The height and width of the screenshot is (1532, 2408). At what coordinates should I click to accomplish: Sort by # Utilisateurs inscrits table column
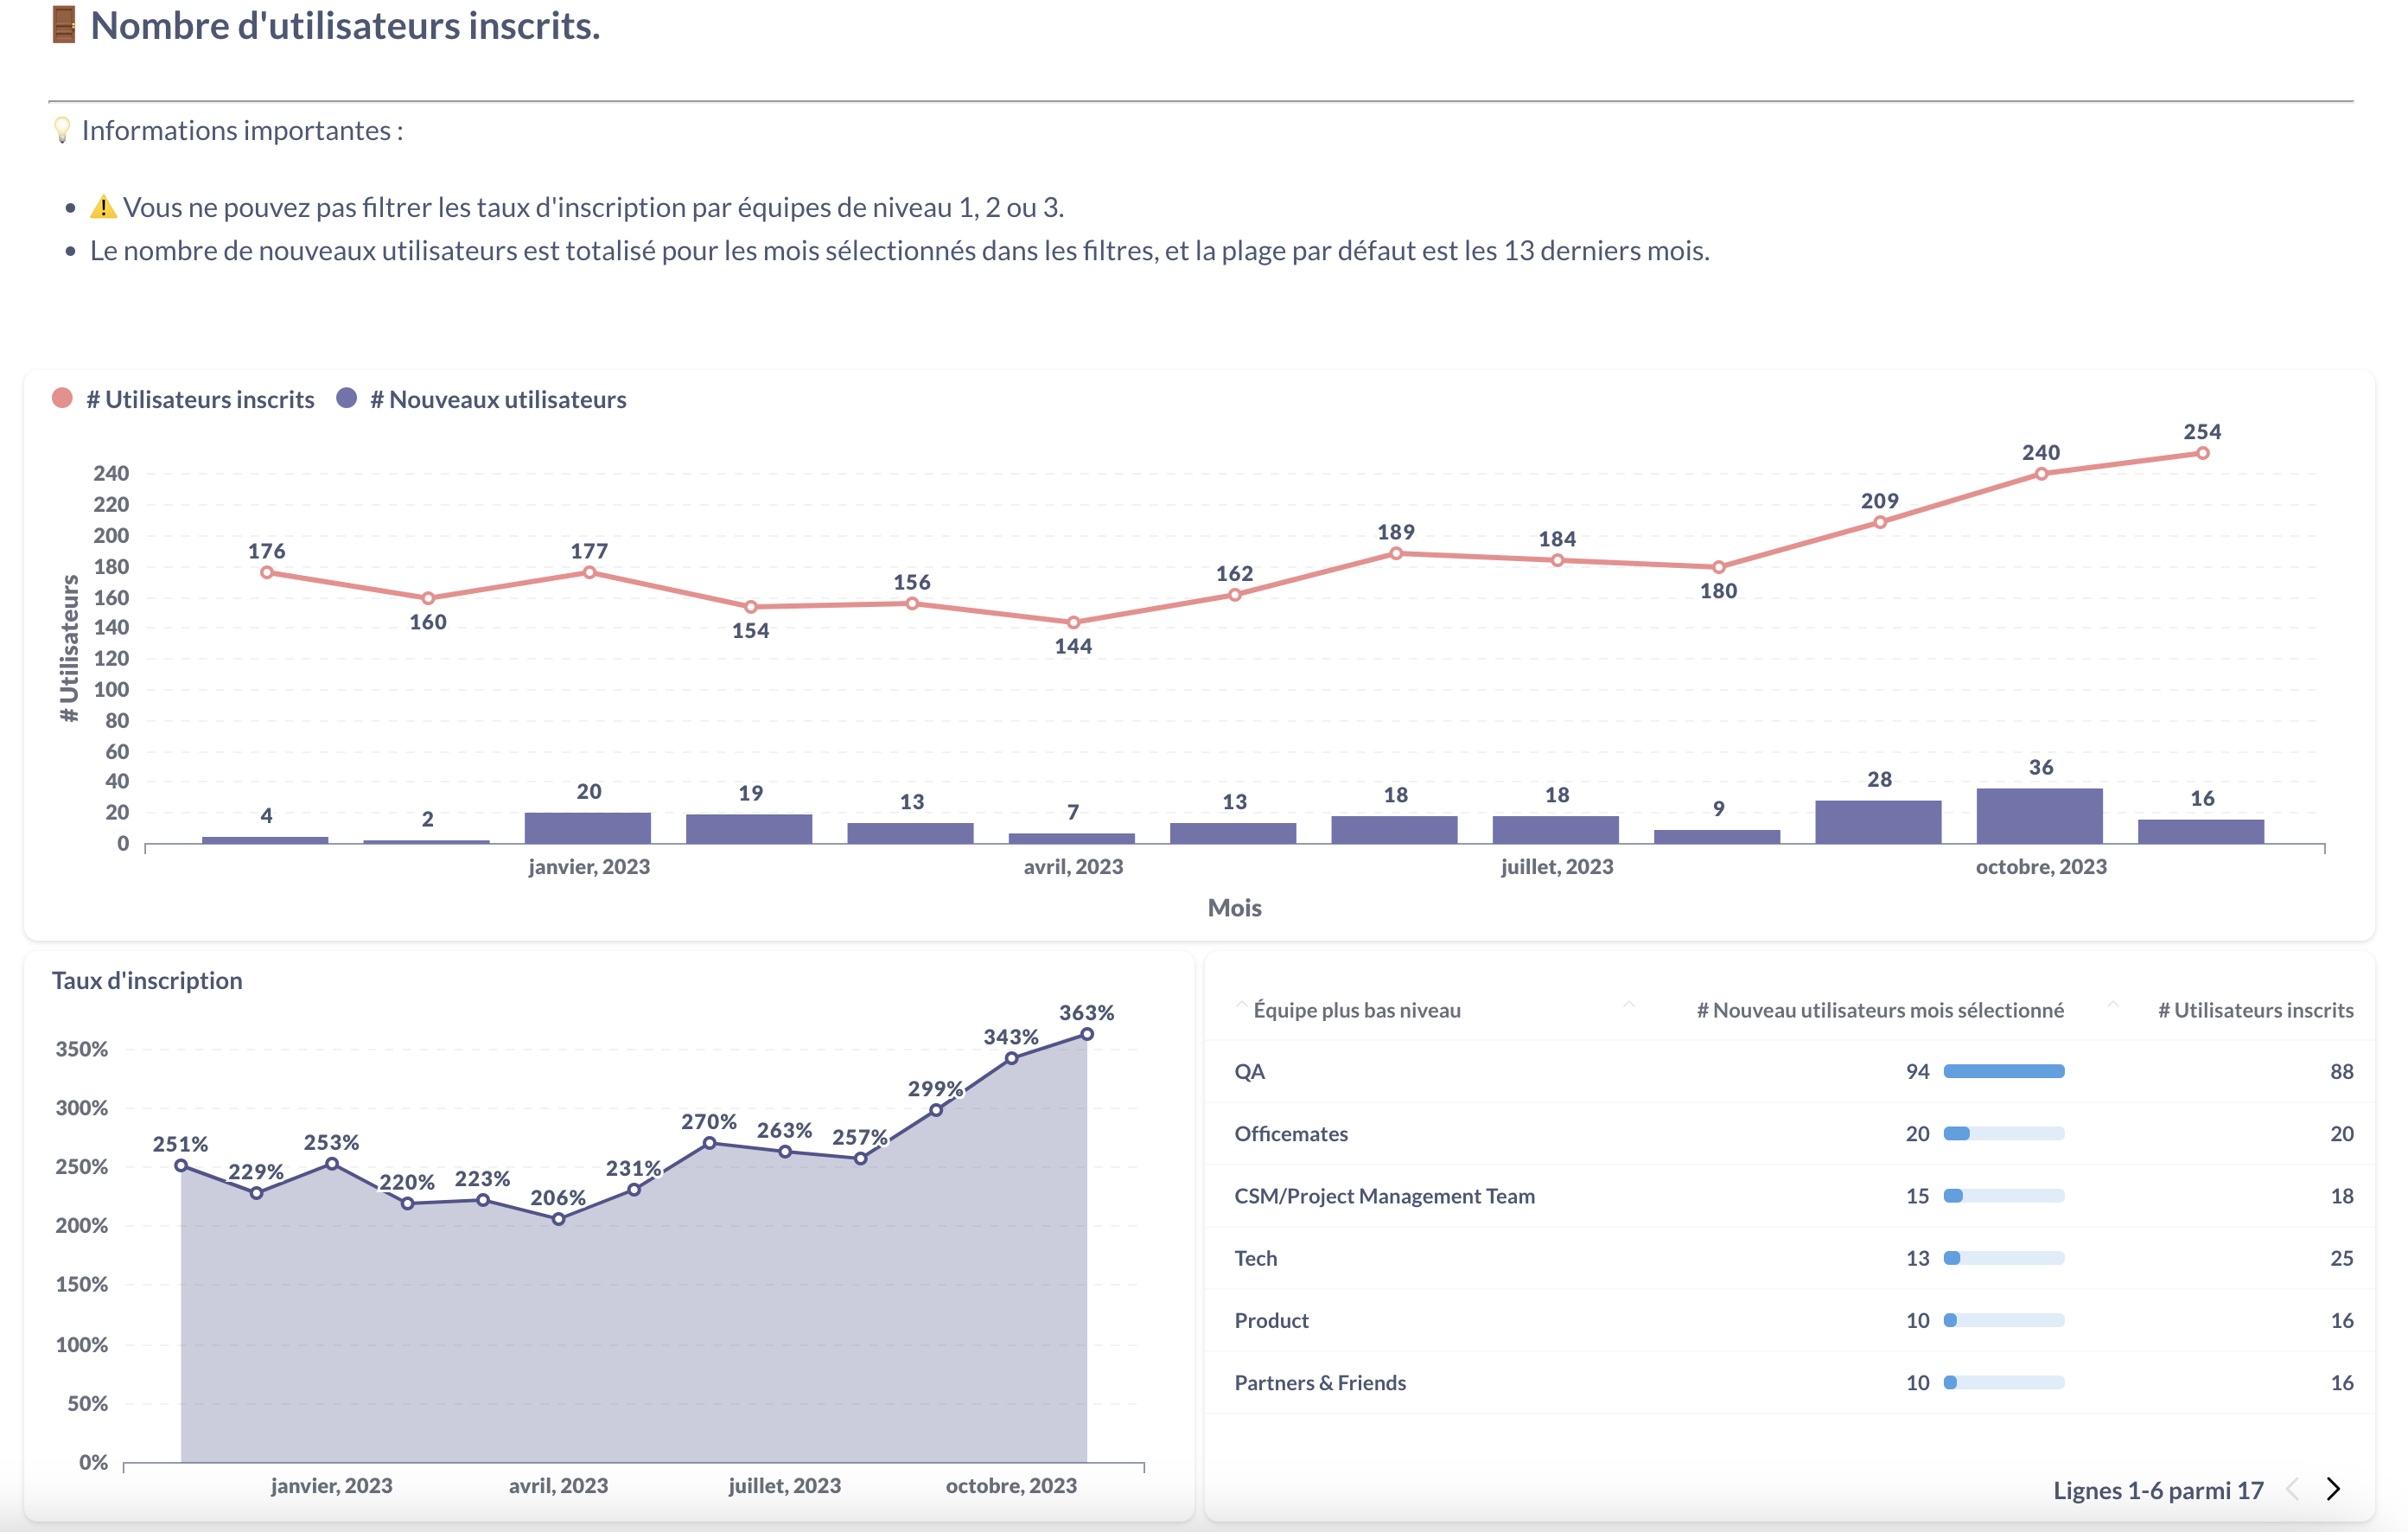pyautogui.click(x=2255, y=1010)
